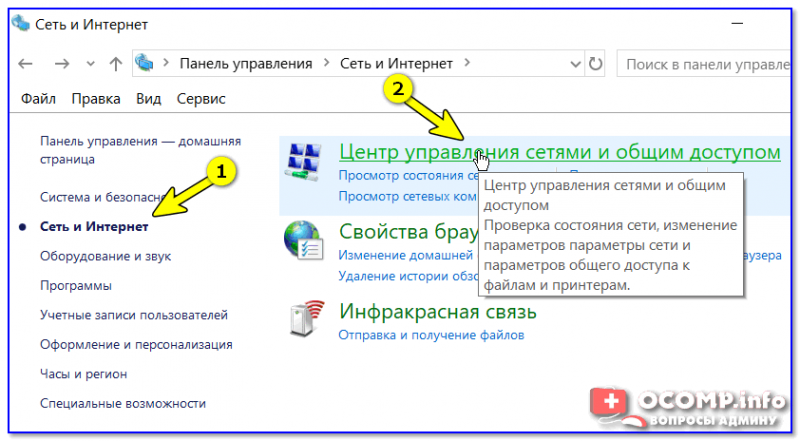Viewport: 800px width, 441px height.
Task: Expand chevron before Панель управления breadcrumb
Action: coord(166,63)
